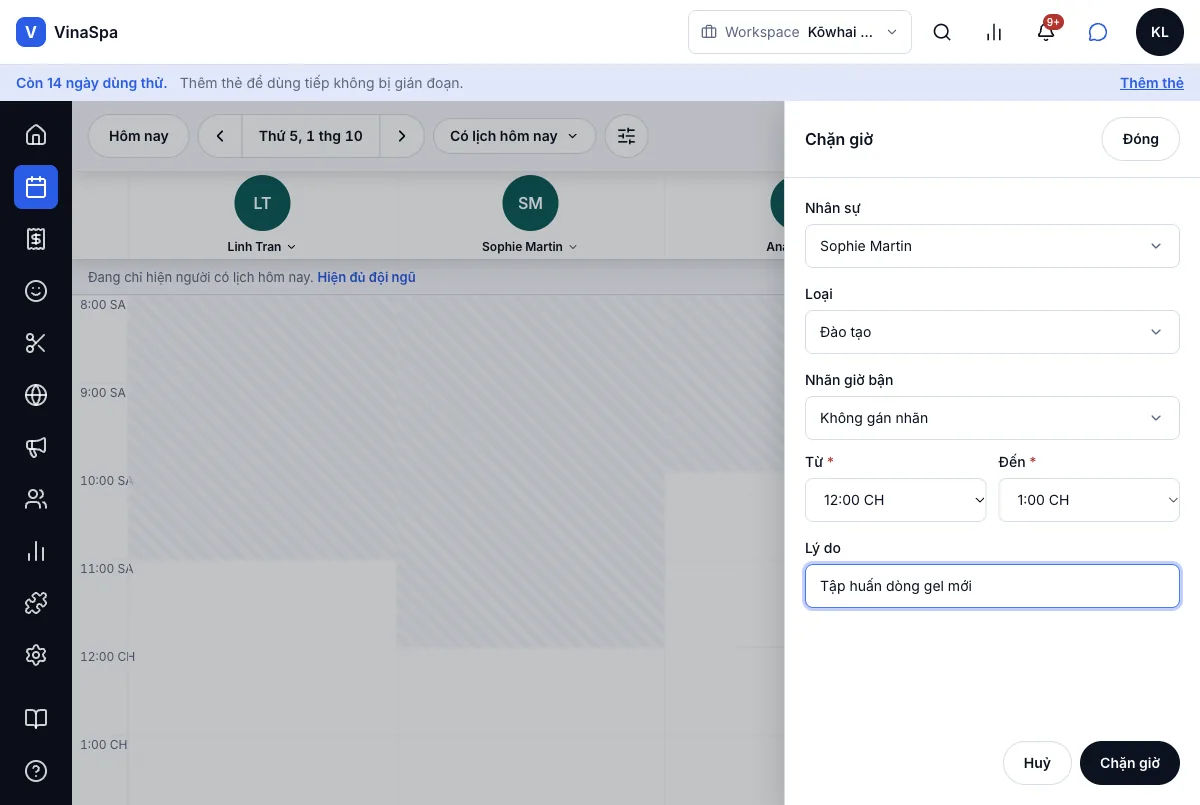
Task: Click the notification bell icon
Action: point(1046,32)
